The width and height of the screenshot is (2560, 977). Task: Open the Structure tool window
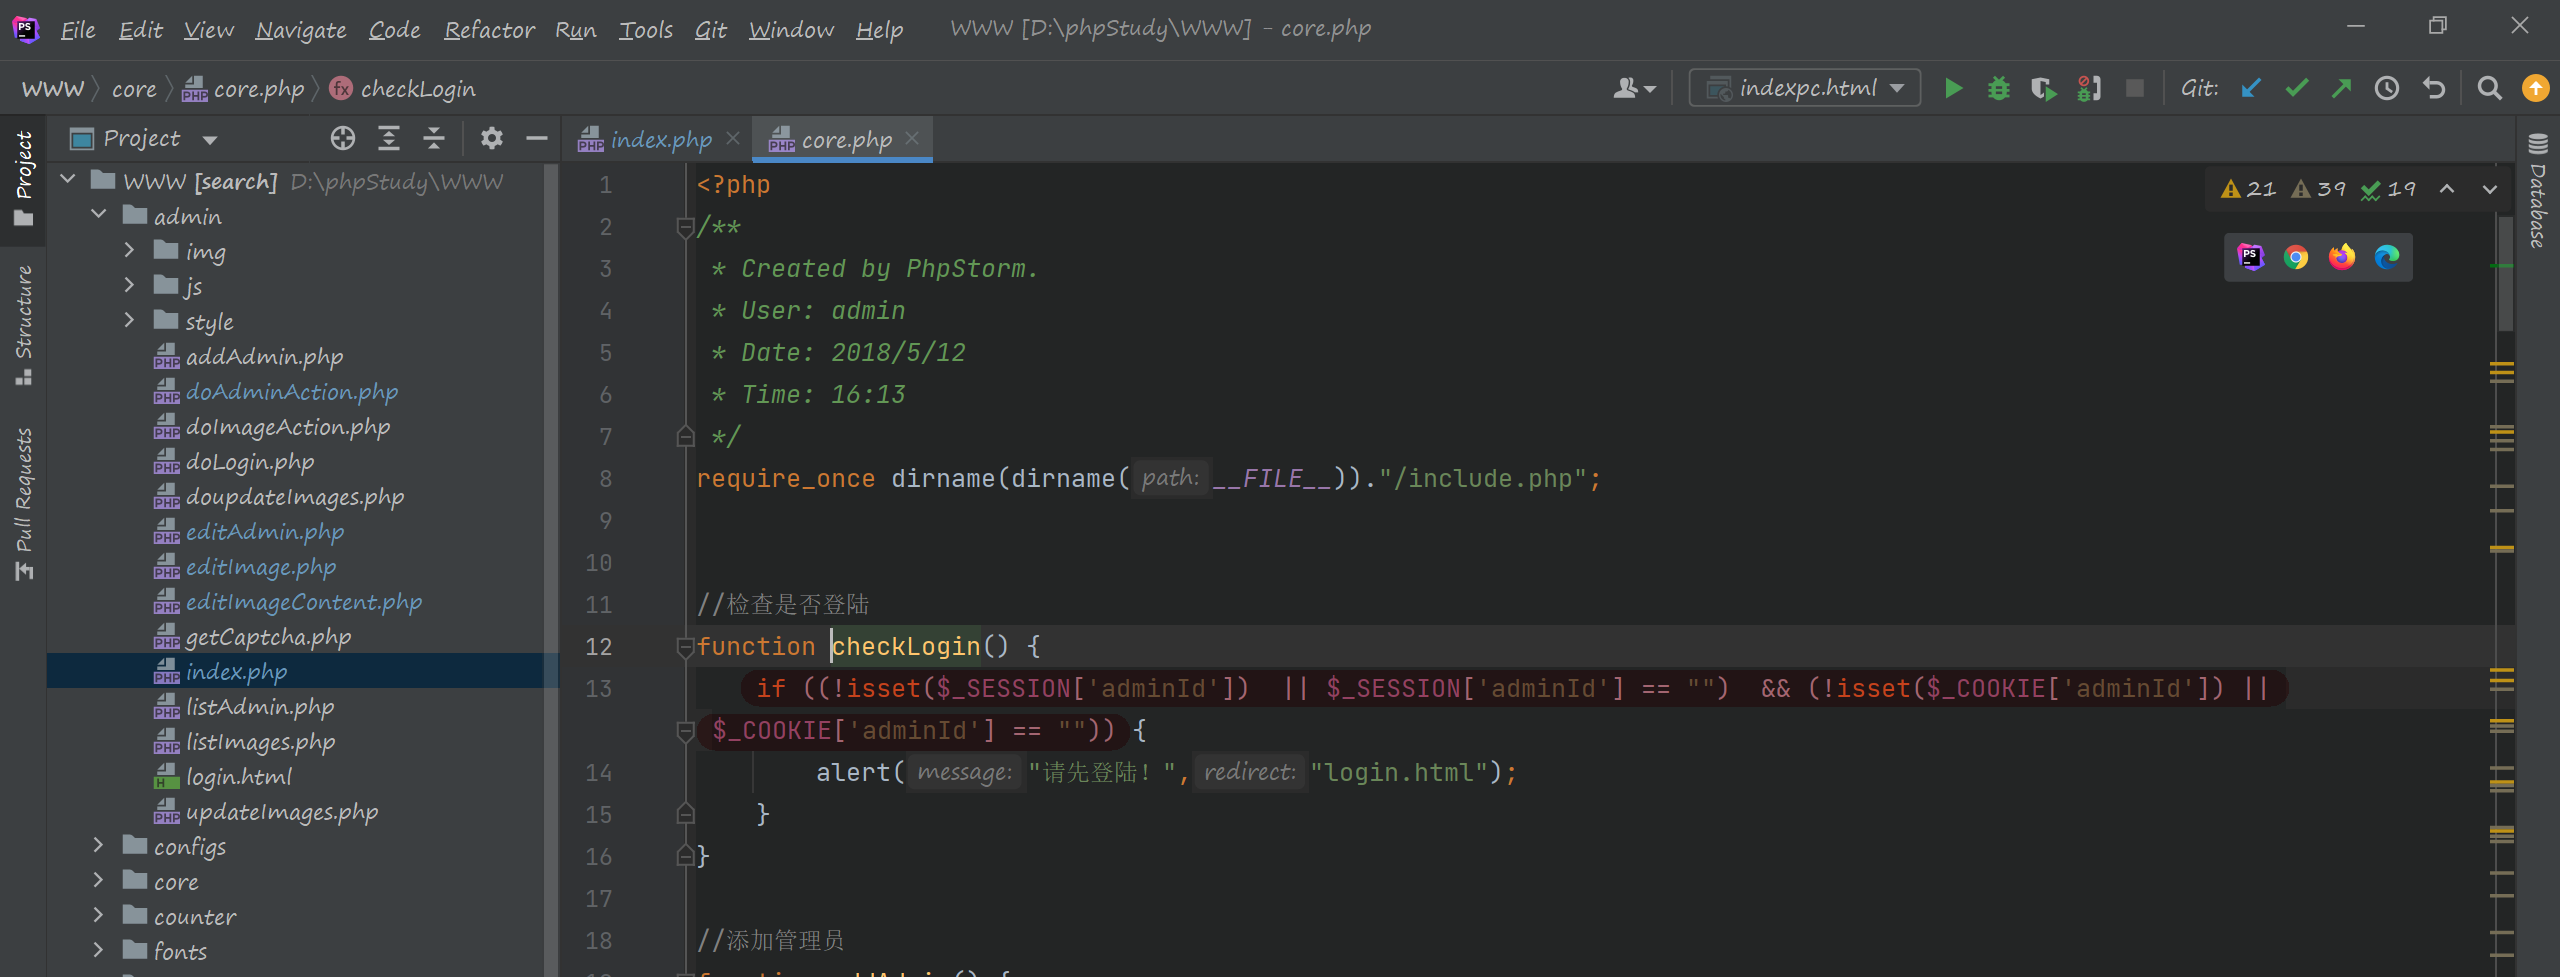tap(24, 325)
